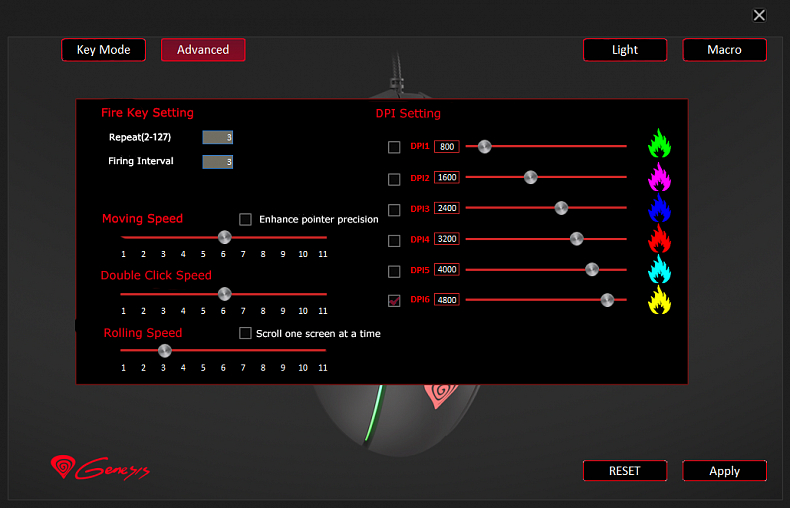The image size is (790, 508).
Task: Enable the Enhance pointer precision checkbox
Action: pyautogui.click(x=246, y=219)
